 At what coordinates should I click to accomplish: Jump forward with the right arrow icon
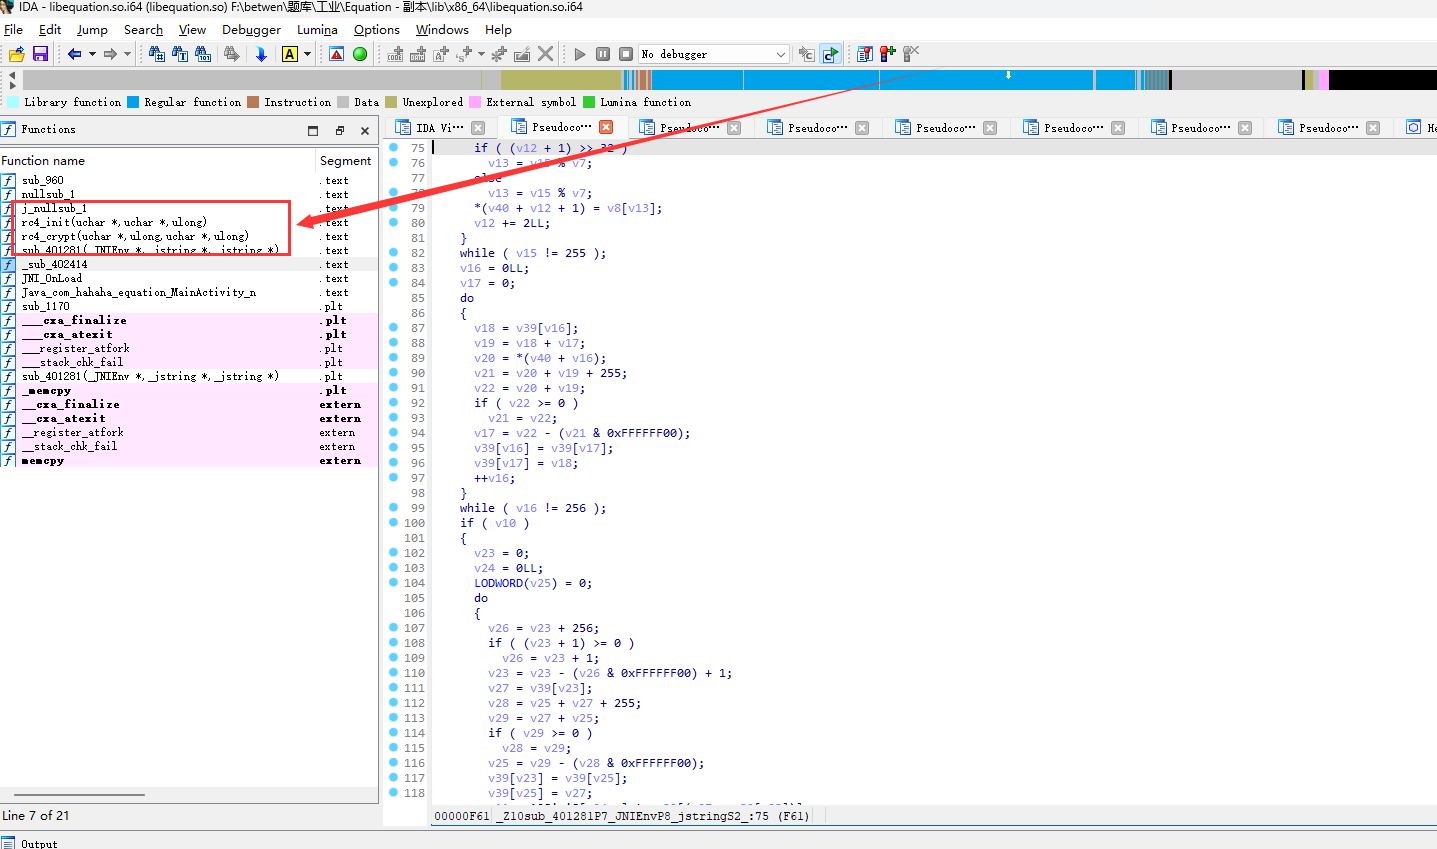click(109, 54)
